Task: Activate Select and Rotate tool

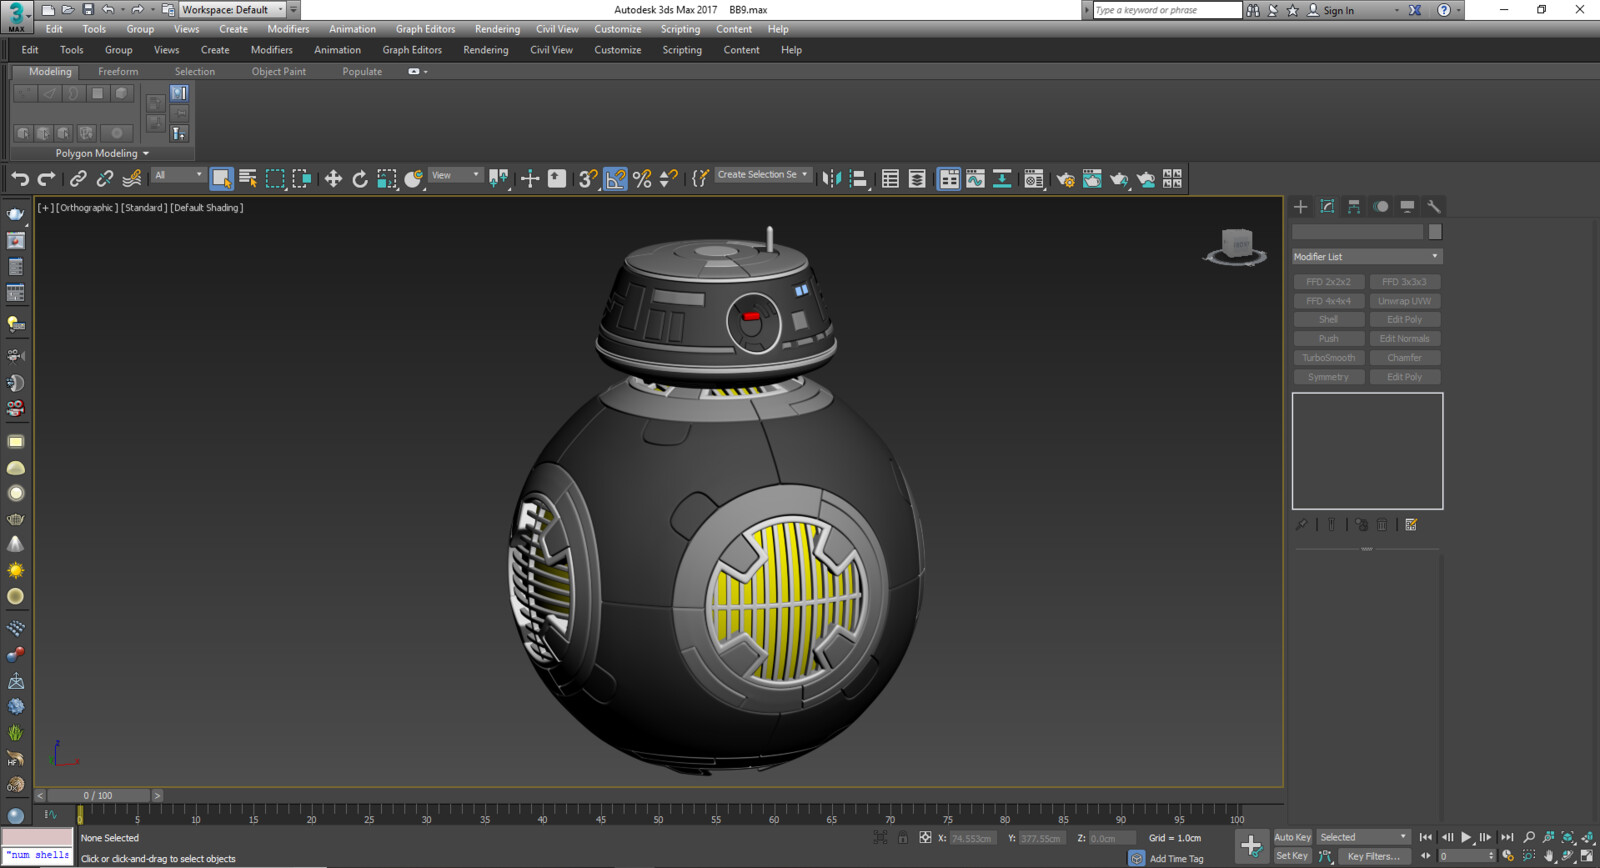Action: pos(360,179)
